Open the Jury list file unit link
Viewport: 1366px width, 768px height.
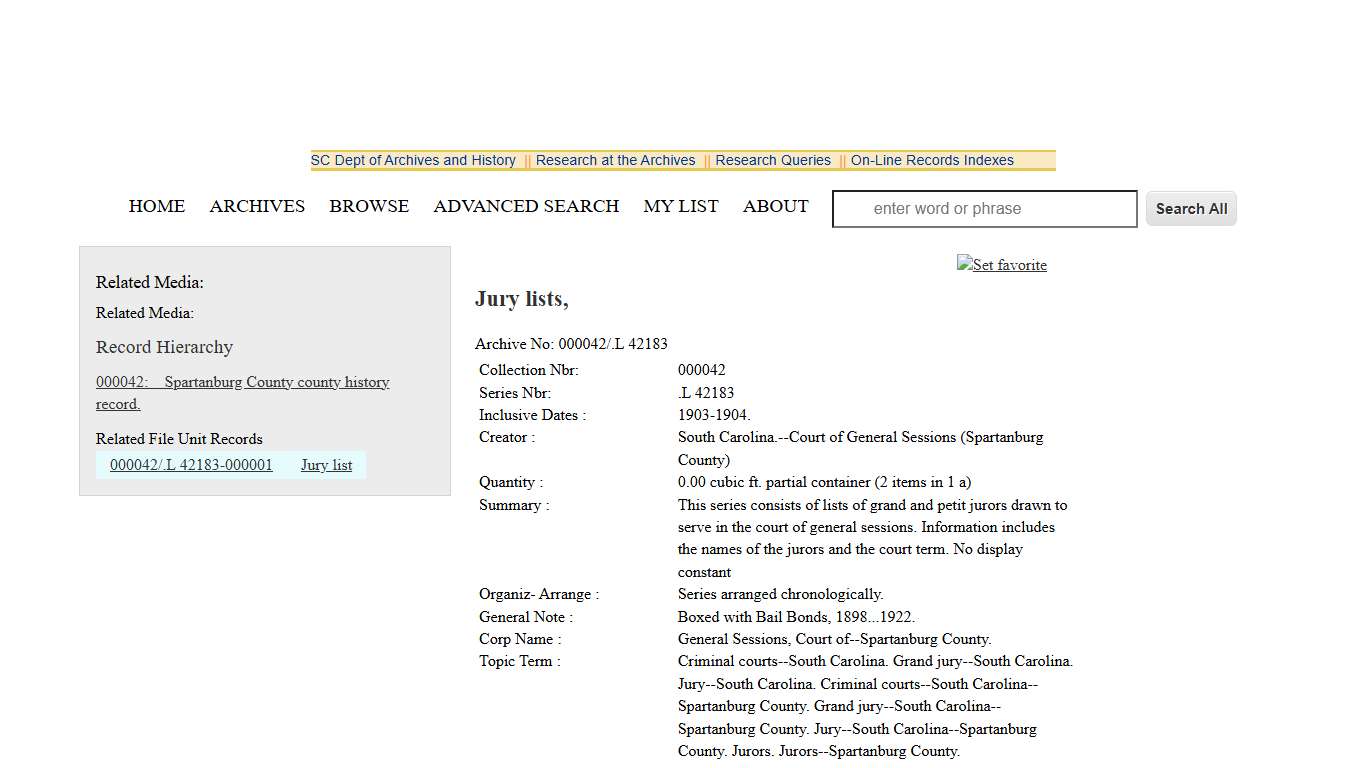coord(326,464)
